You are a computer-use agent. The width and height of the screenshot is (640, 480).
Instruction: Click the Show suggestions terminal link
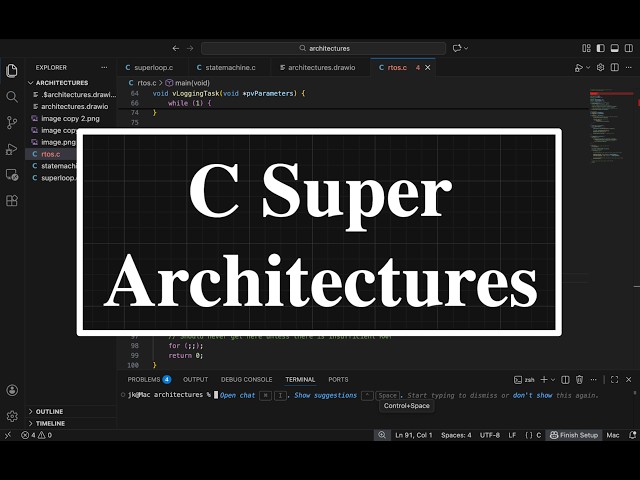coord(325,395)
